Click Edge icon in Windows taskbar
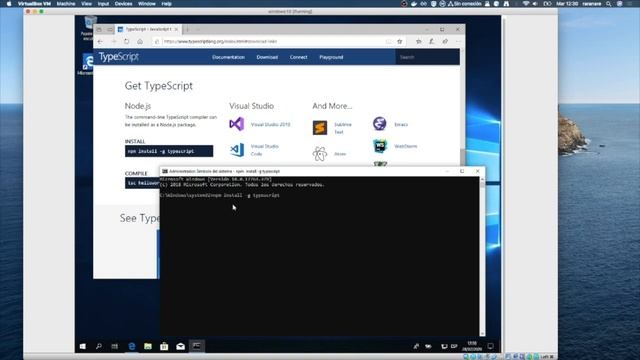This screenshot has width=640, height=360. click(131, 346)
